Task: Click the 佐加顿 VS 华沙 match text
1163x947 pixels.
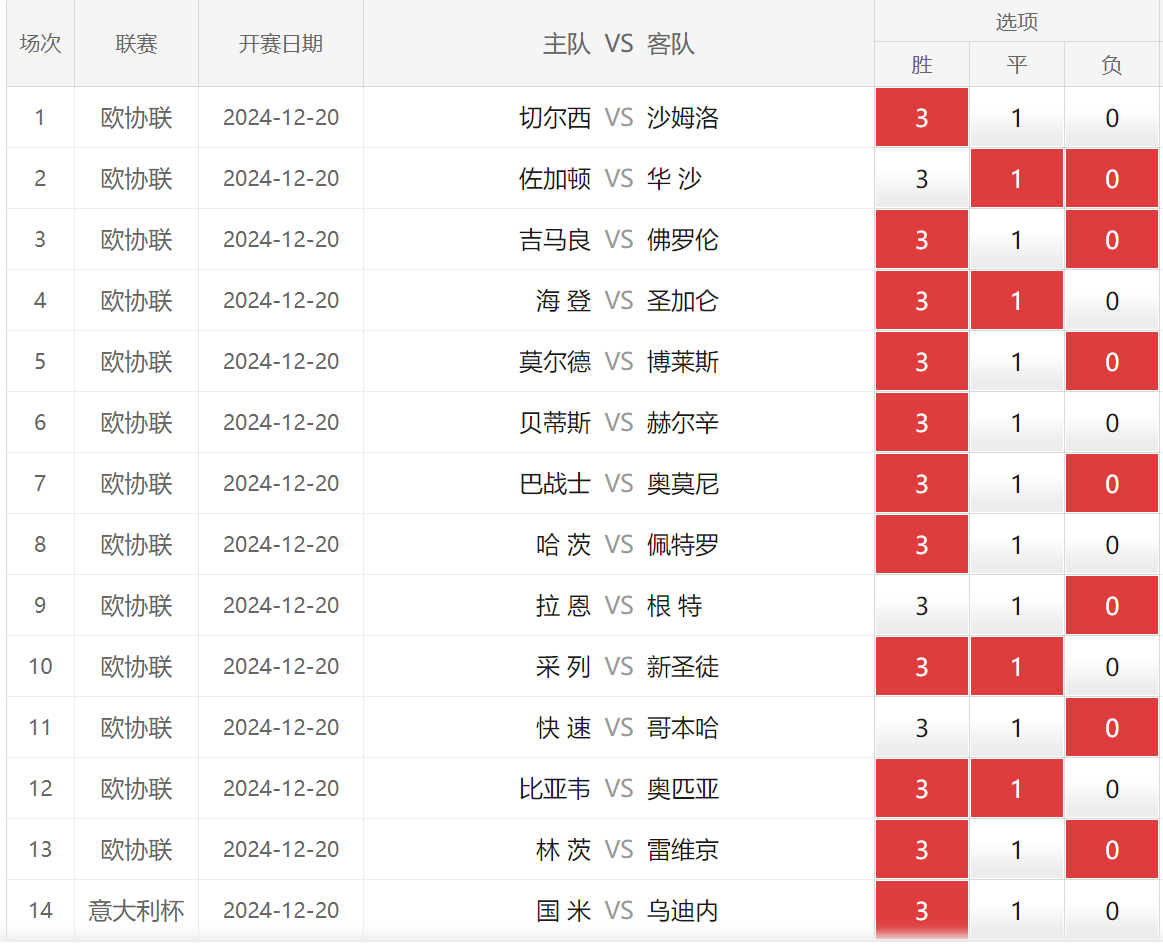Action: coord(610,178)
